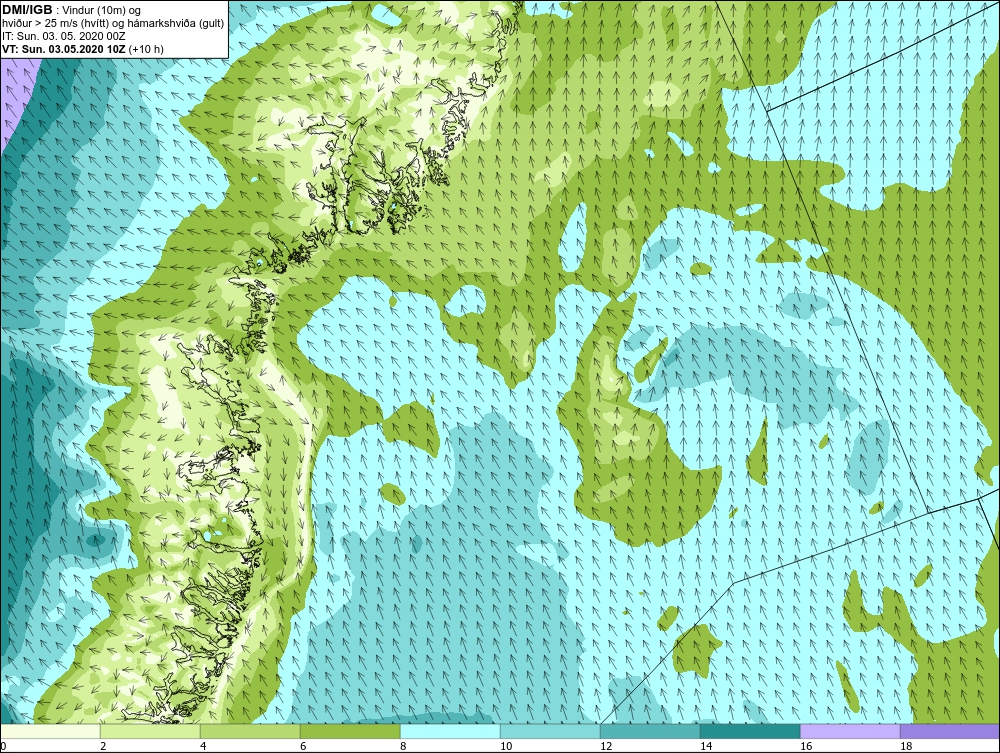Click the 14-16 m/s dark teal legend swatch
This screenshot has width=1000, height=753.
[750, 731]
